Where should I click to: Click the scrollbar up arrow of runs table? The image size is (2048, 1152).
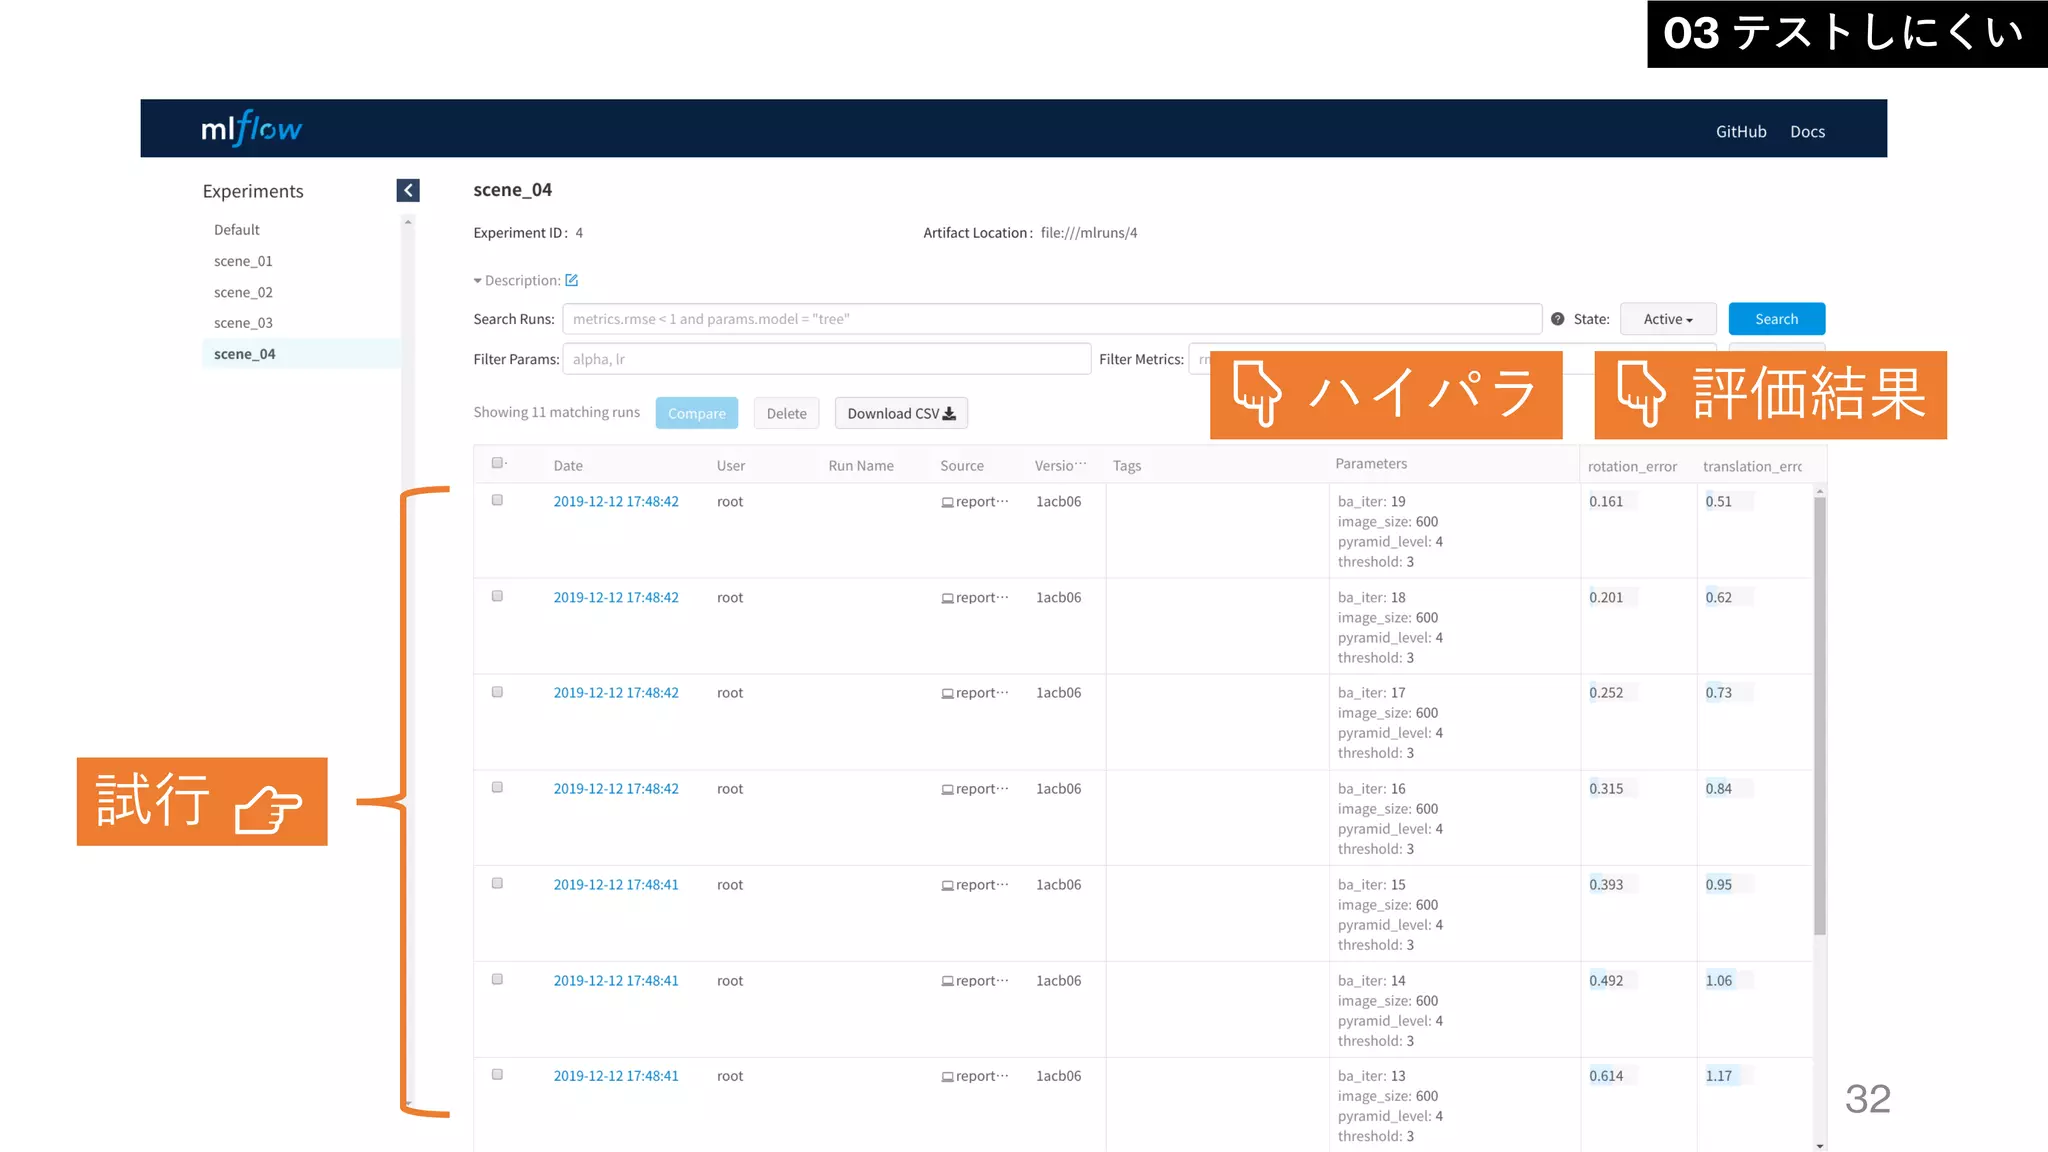(1820, 492)
